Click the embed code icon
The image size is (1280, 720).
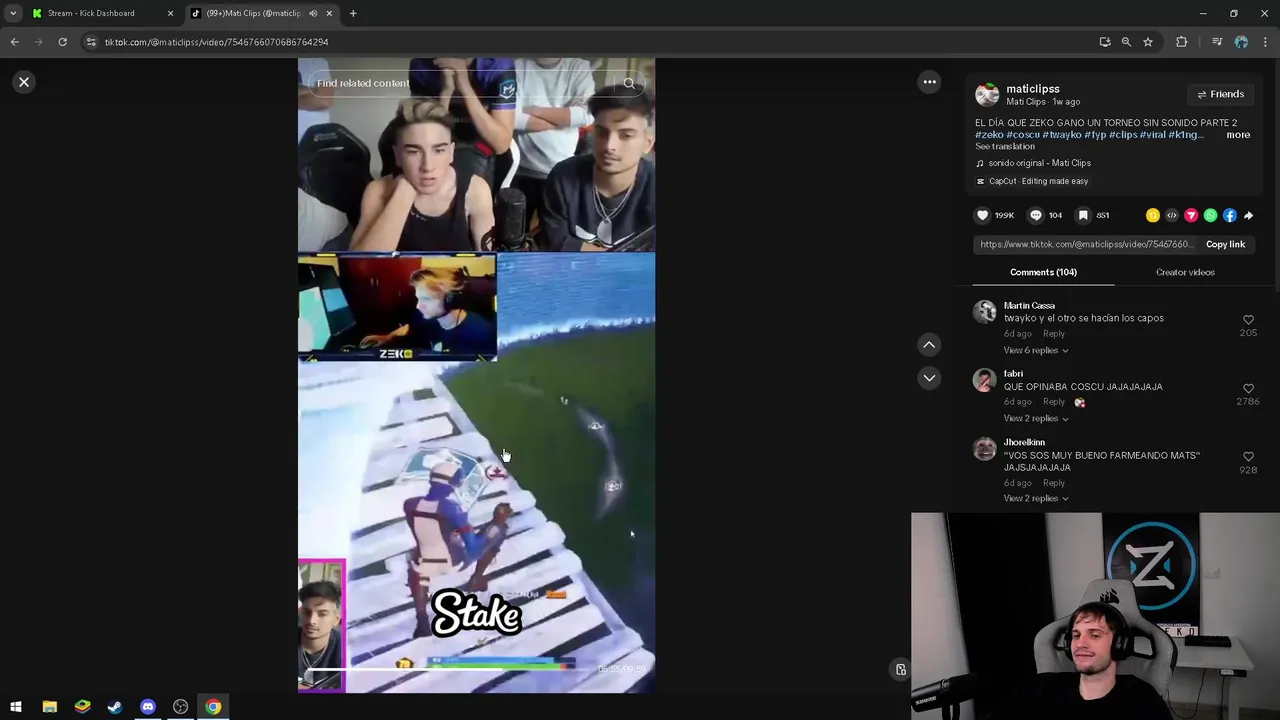click(1172, 215)
